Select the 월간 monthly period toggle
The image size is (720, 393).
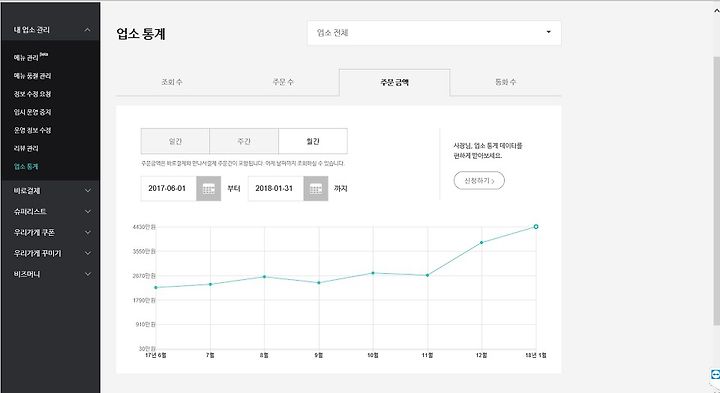[313, 141]
